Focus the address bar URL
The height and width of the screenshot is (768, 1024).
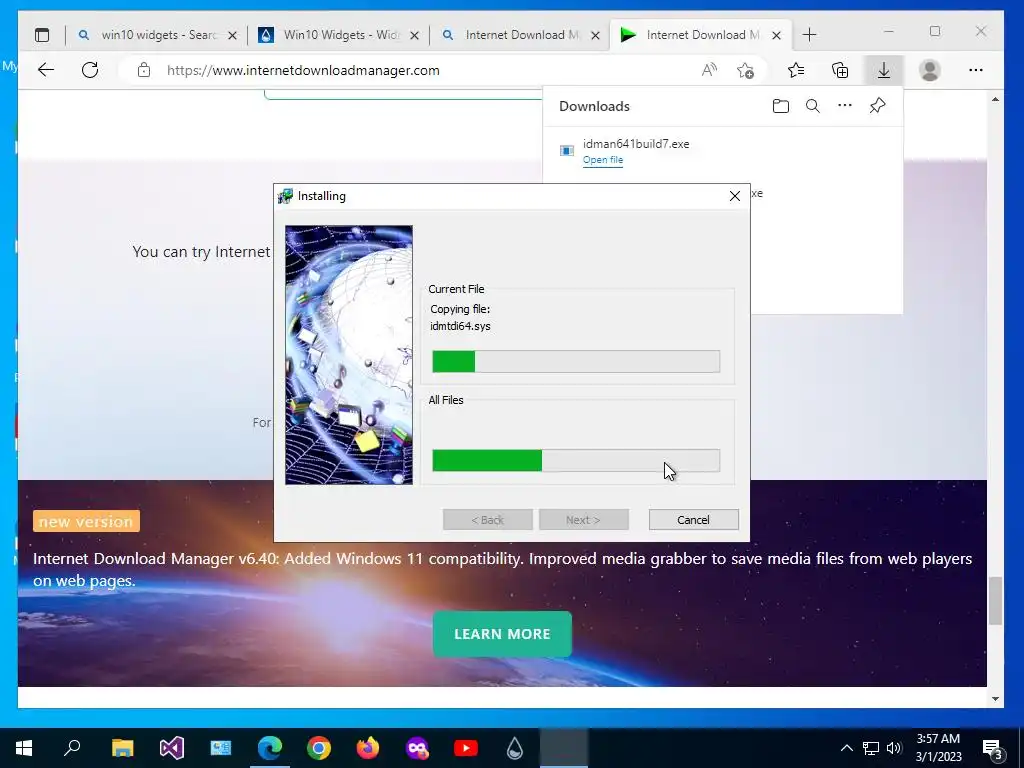coord(303,71)
